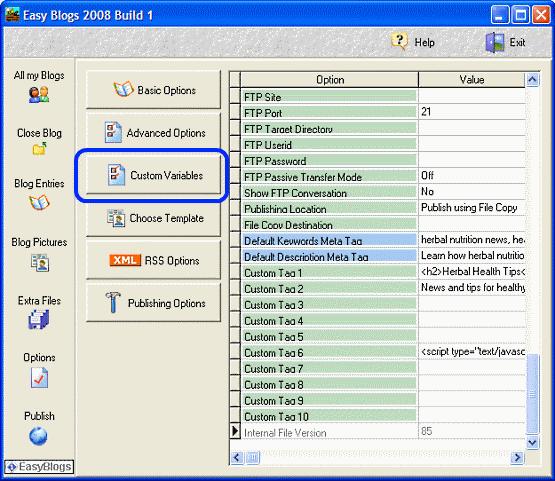Image resolution: width=555 pixels, height=481 pixels.
Task: Open the Blog Entries book icon
Action: click(39, 202)
